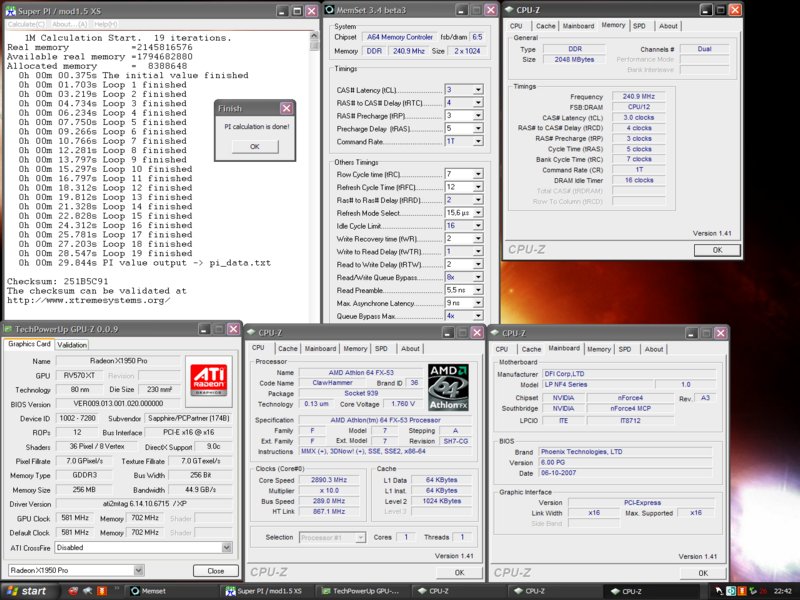Click the GPU-Z title bar icon
This screenshot has height=600, width=800.
point(7,329)
